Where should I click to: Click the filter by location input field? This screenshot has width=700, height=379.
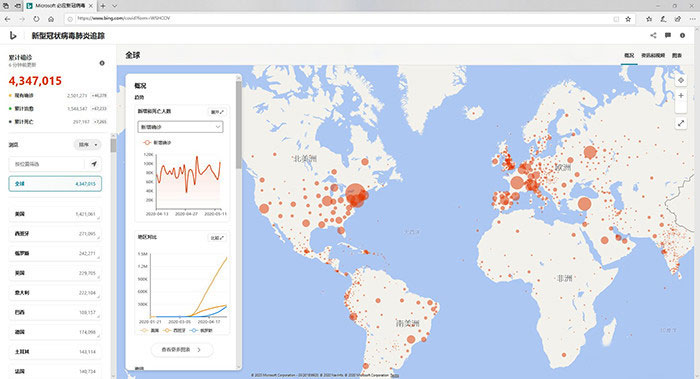click(47, 164)
